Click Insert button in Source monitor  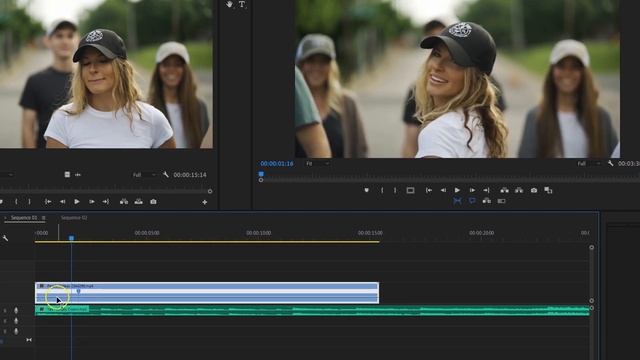124,202
